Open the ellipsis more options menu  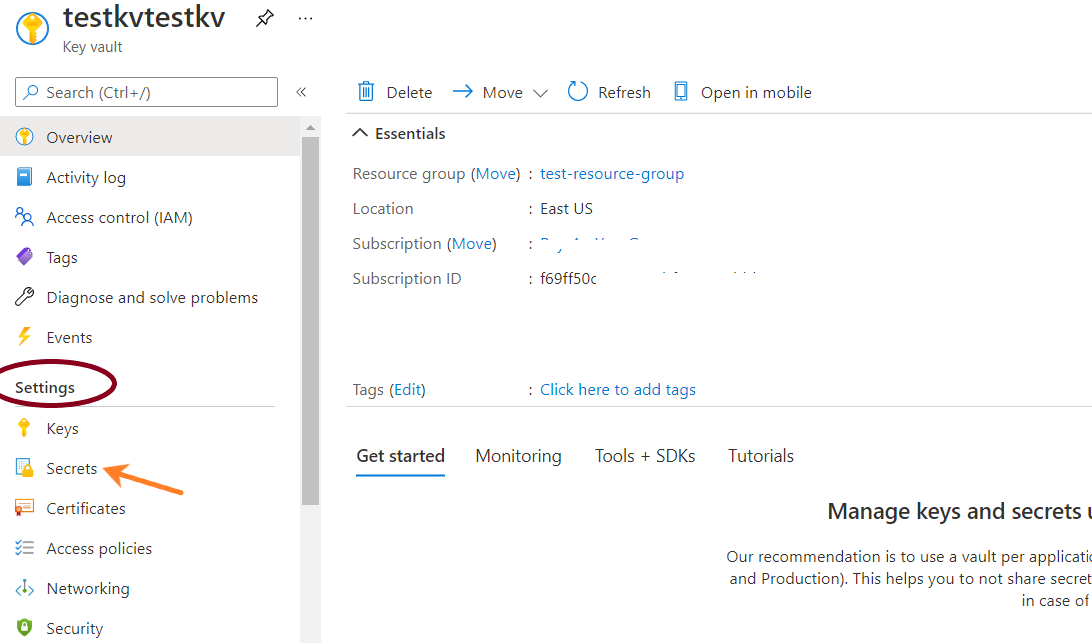coord(306,18)
